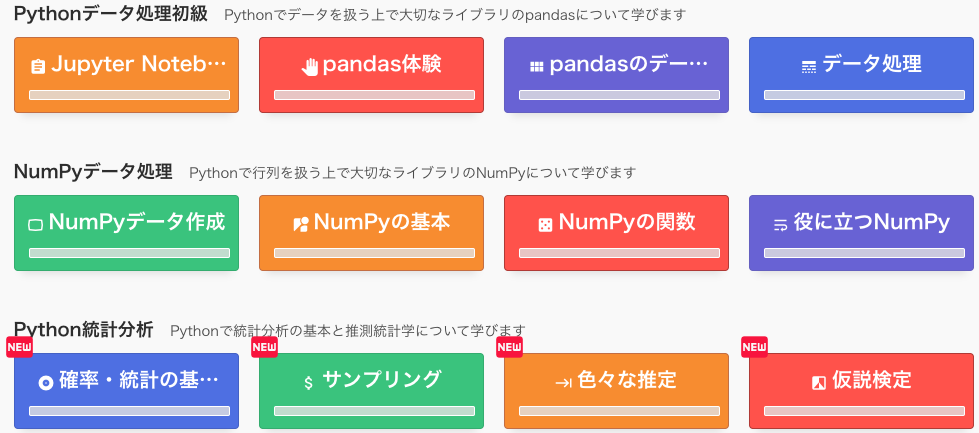Click the grid icon on pandasのデー… card
The height and width of the screenshot is (433, 979).
[x=536, y=67]
